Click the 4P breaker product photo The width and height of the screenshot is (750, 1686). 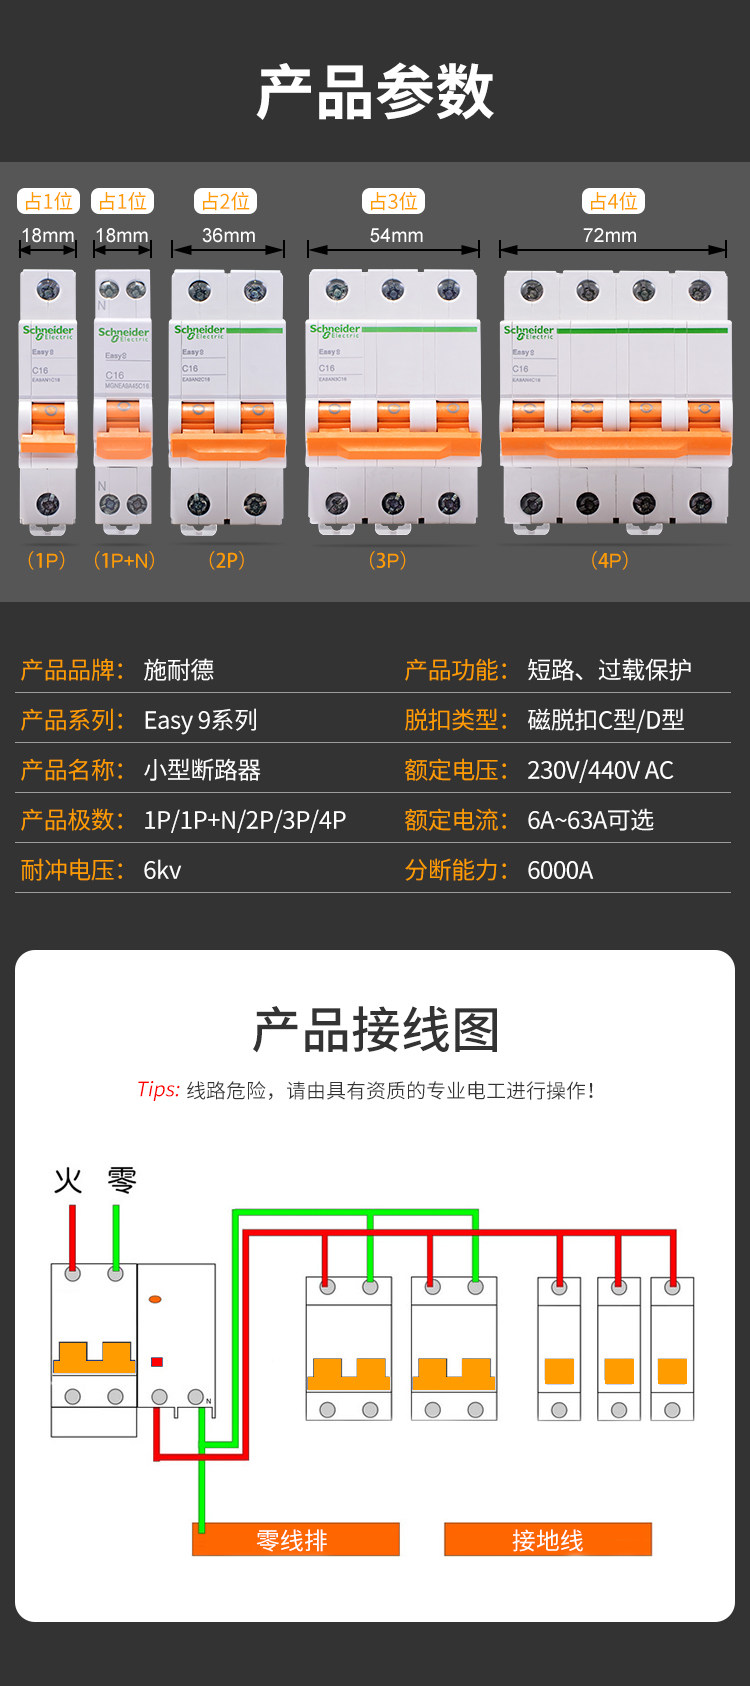[x=615, y=400]
